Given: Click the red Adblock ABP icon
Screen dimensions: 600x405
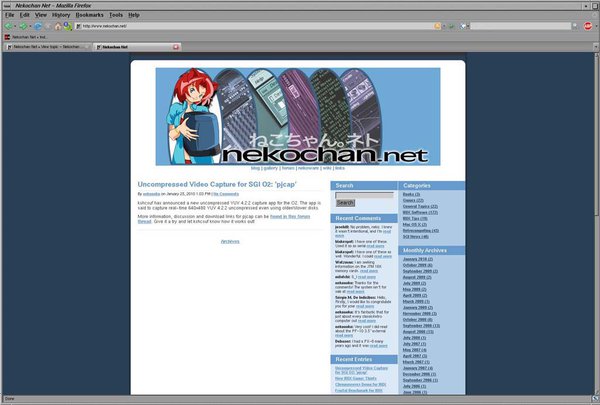Looking at the screenshot, I should [x=588, y=26].
